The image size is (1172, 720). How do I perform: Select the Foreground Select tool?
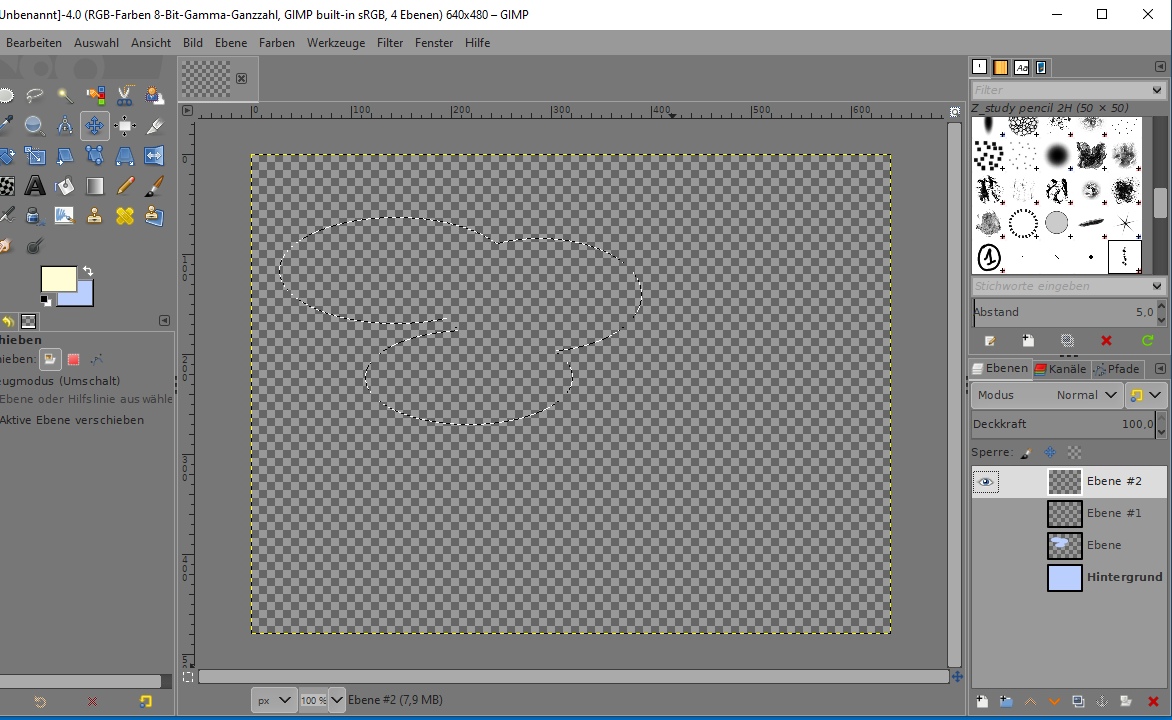tap(155, 95)
